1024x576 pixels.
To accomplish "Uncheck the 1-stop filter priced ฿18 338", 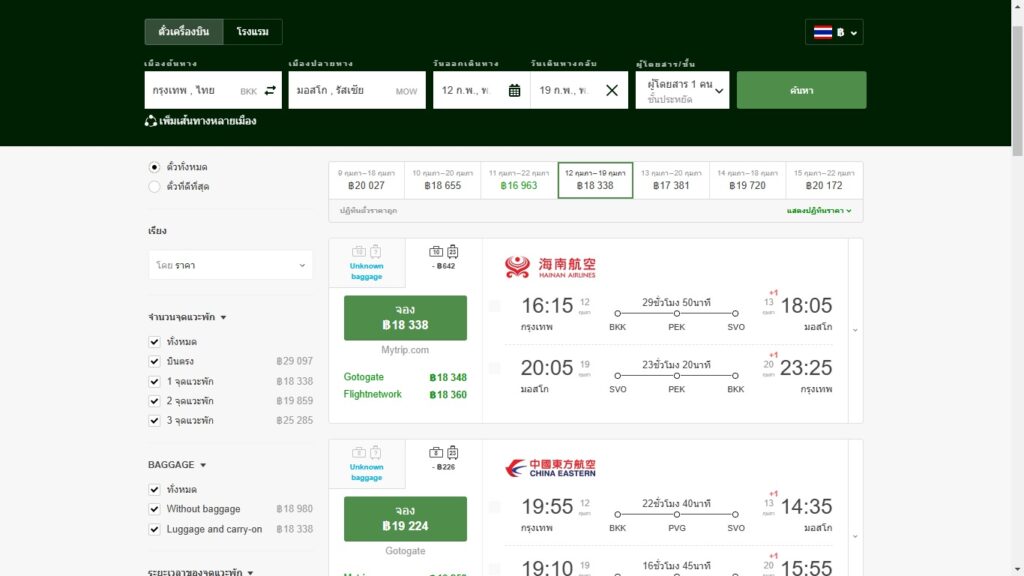I will pyautogui.click(x=154, y=381).
